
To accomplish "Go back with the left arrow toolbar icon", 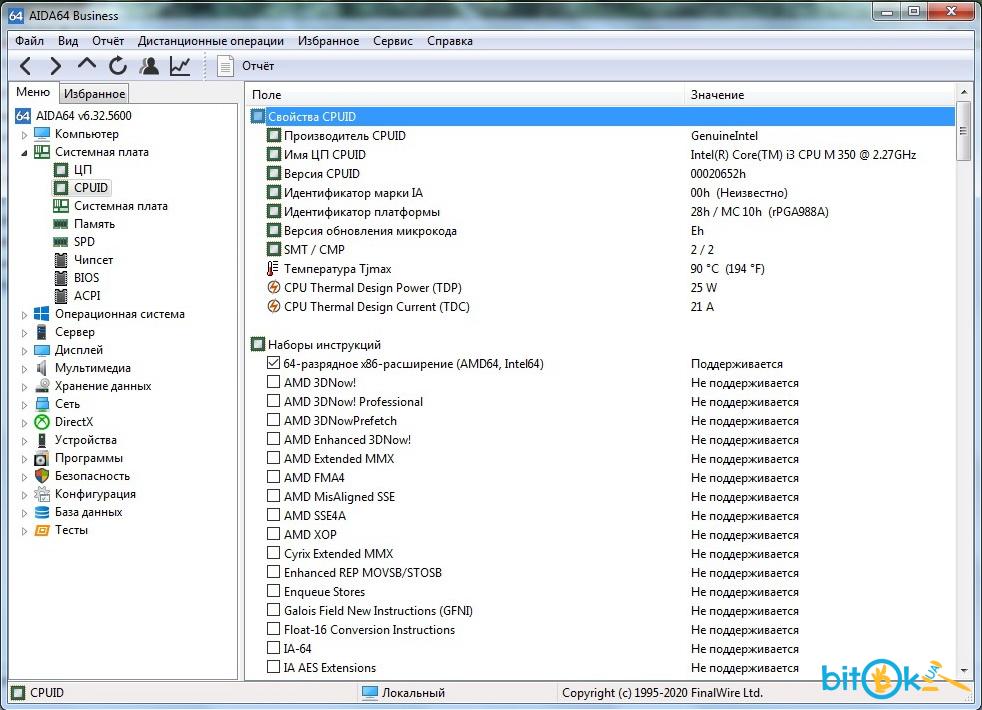I will tap(25, 66).
